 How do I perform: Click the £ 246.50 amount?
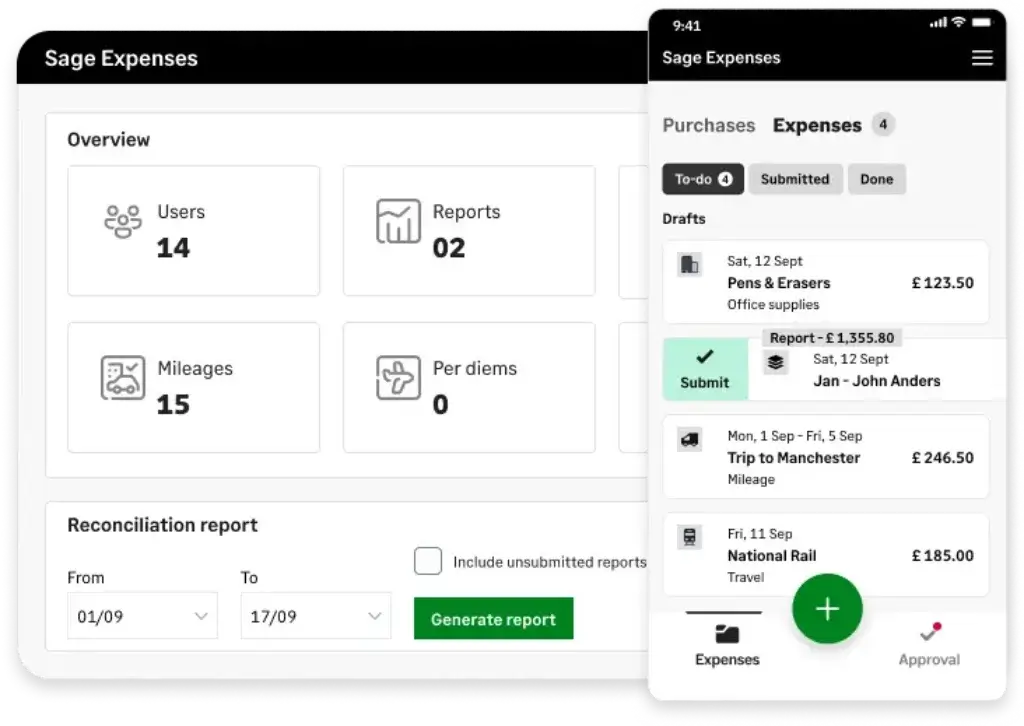(x=942, y=458)
